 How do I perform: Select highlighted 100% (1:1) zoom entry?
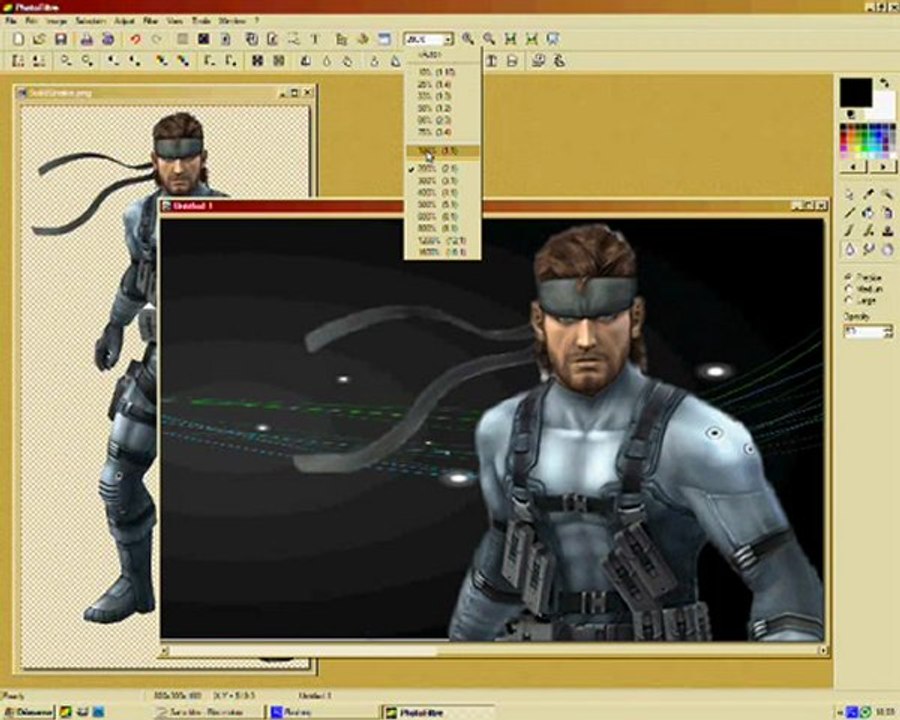[x=442, y=151]
